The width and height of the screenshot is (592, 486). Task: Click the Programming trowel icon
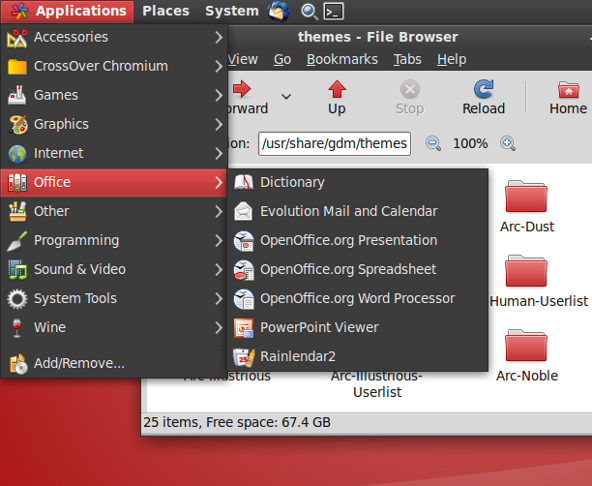click(x=17, y=241)
